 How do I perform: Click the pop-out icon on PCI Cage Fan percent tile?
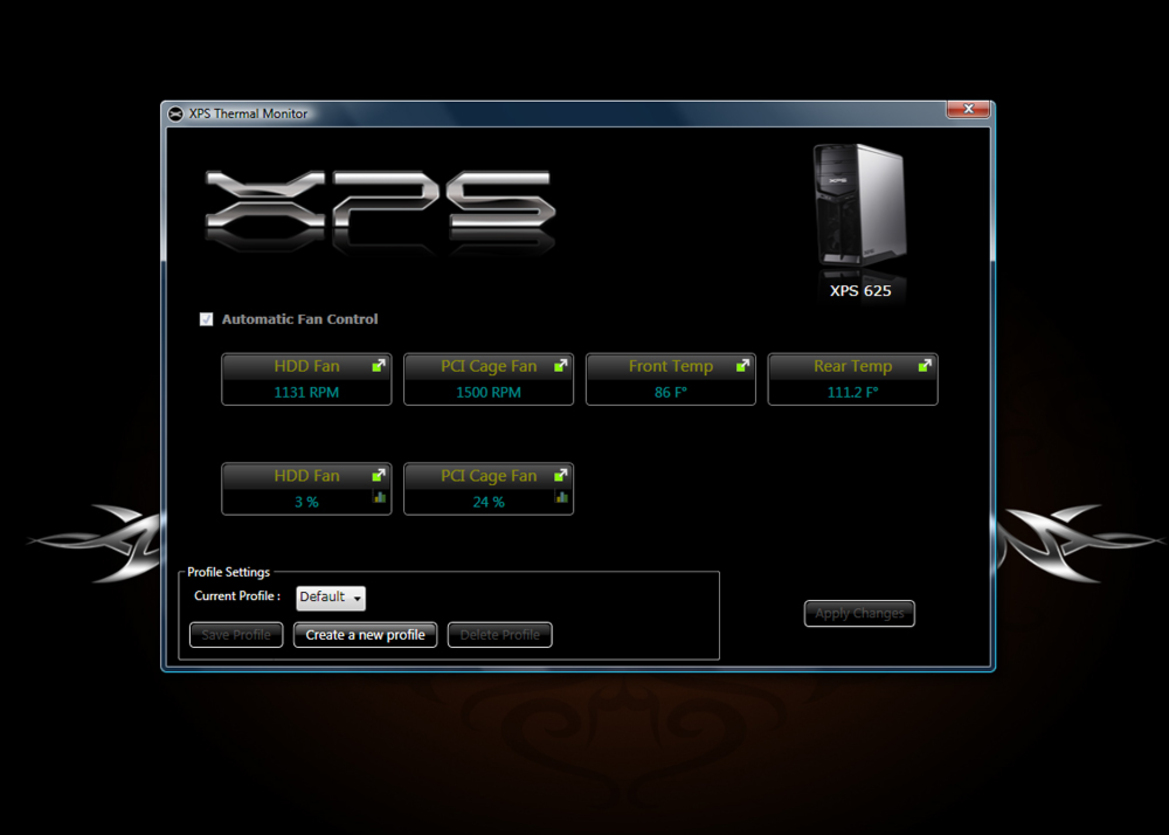coord(561,475)
